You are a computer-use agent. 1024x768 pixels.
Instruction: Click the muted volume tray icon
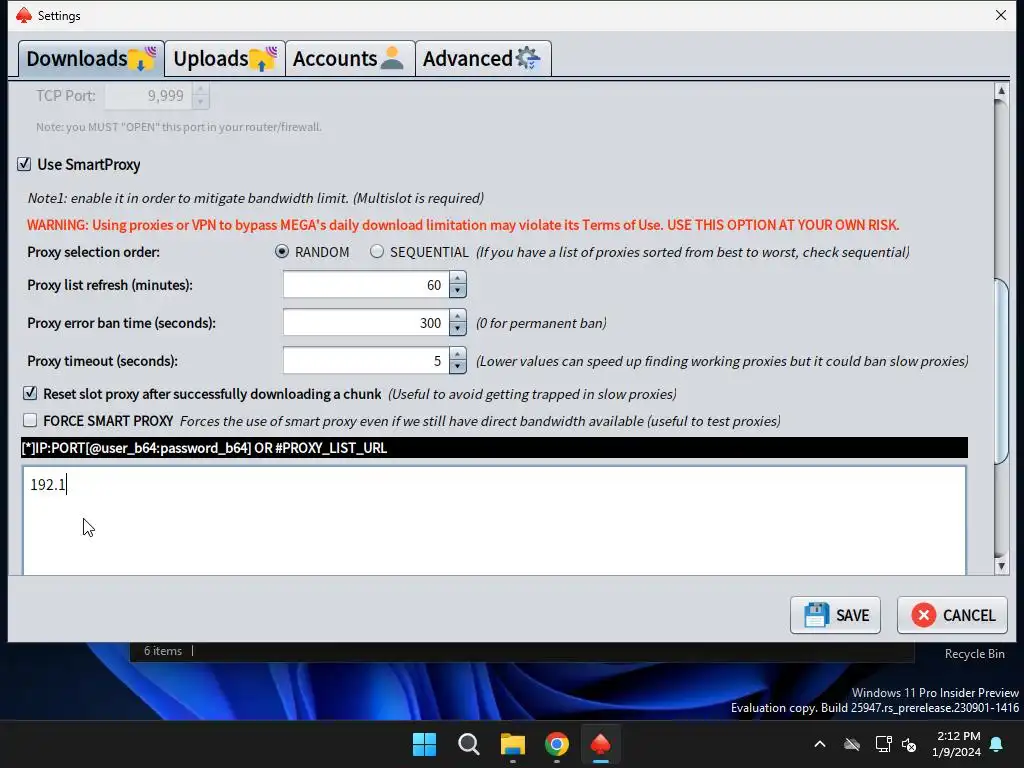click(x=908, y=744)
